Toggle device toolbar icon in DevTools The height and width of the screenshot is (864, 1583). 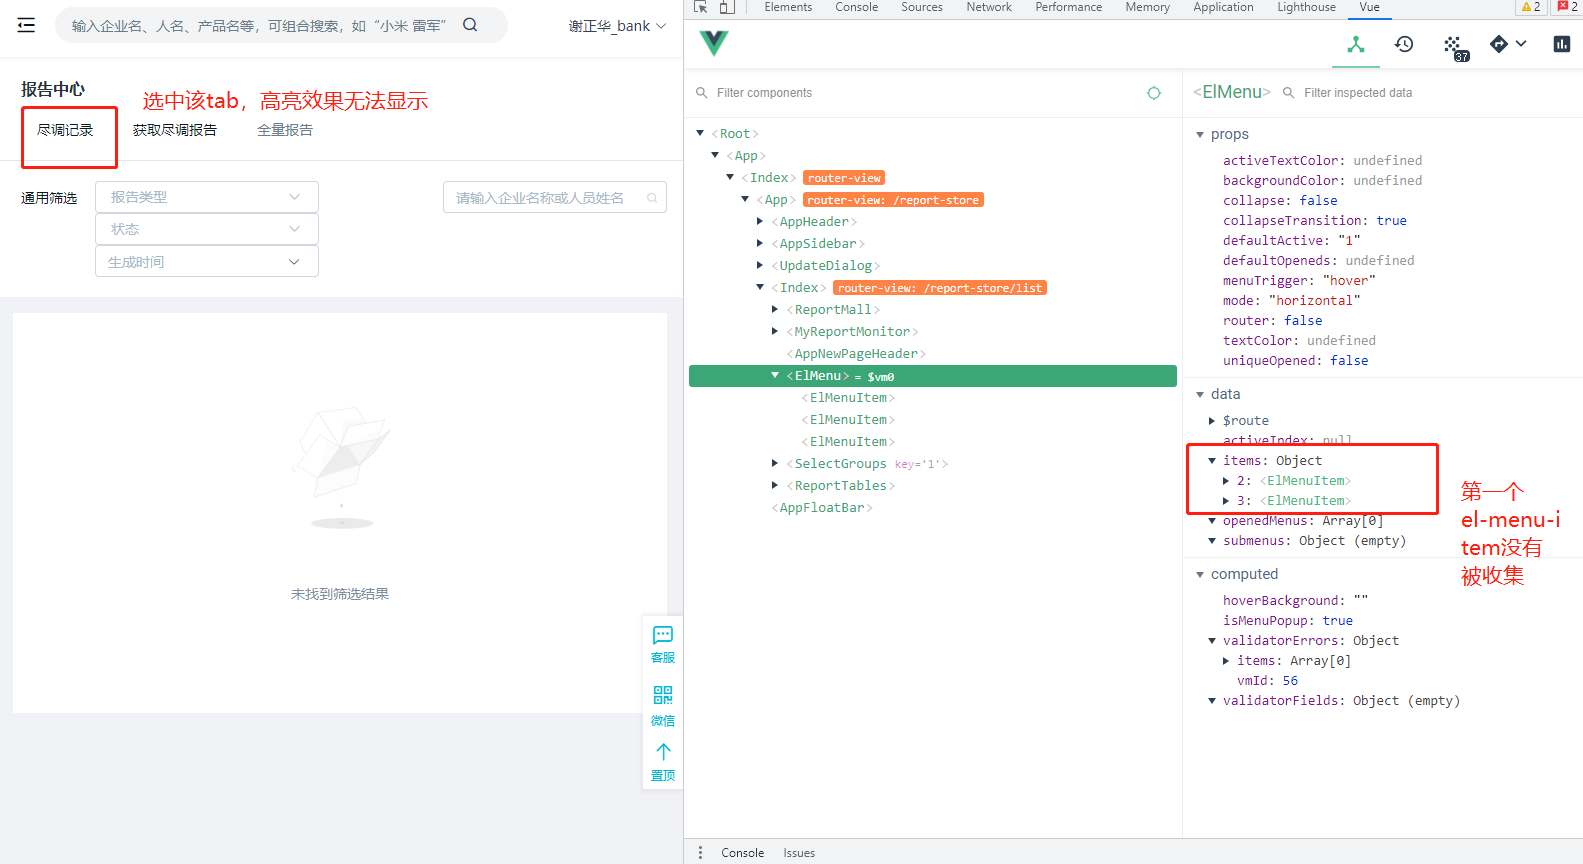(727, 7)
